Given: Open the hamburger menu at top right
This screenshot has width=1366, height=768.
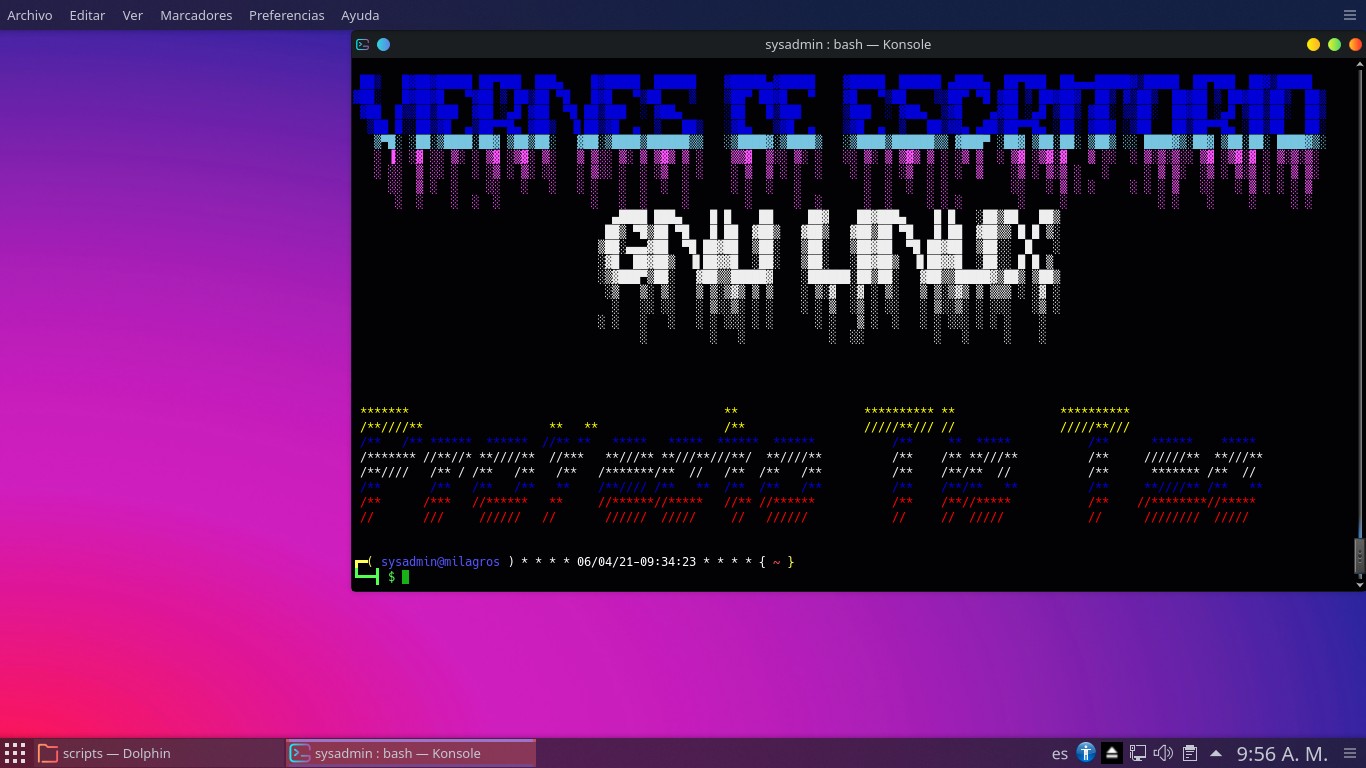Looking at the screenshot, I should (1350, 15).
